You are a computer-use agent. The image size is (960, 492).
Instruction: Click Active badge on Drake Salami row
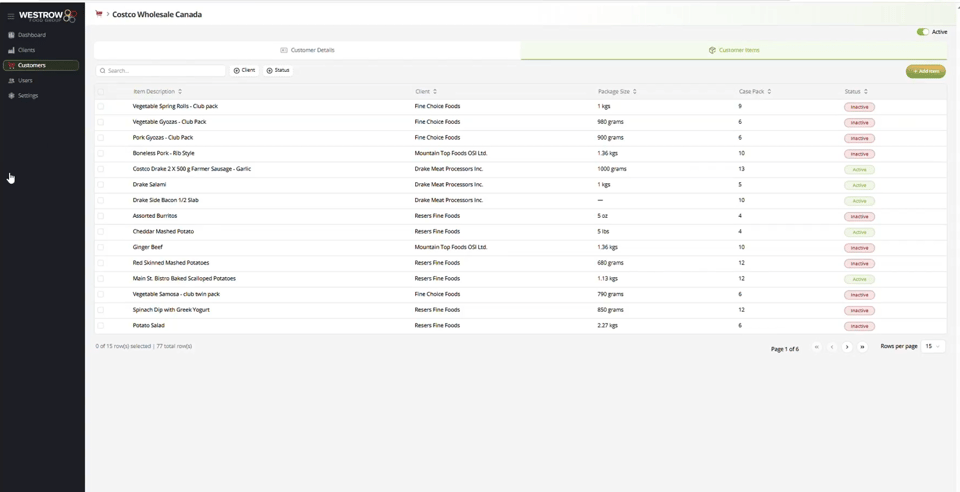[x=859, y=185]
